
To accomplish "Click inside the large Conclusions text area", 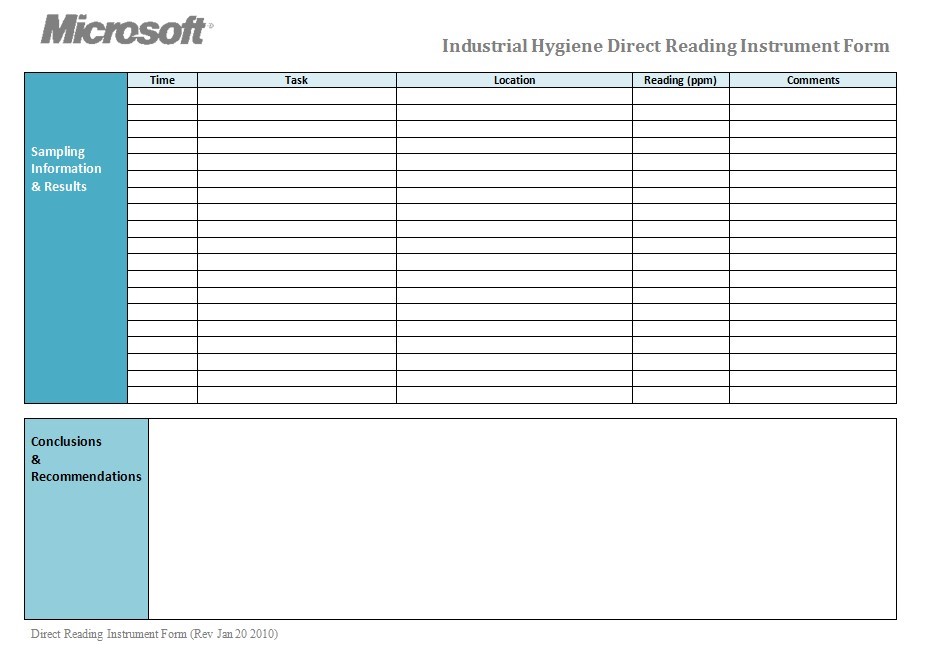I will pos(522,518).
